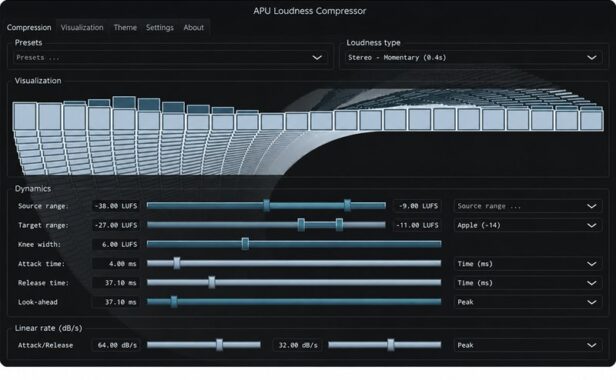
Task: Open the Look-ahead Peak dropdown
Action: pyautogui.click(x=528, y=302)
